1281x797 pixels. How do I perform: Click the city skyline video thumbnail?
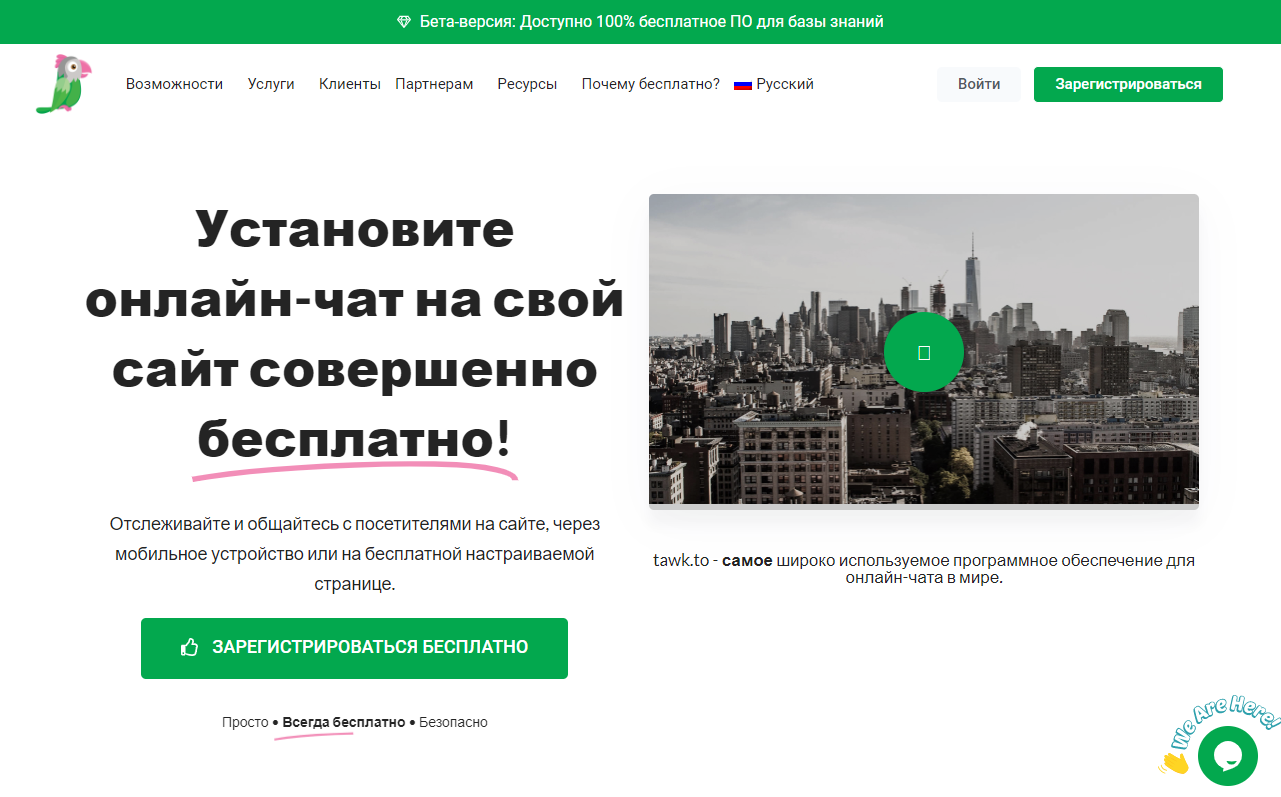tap(923, 351)
